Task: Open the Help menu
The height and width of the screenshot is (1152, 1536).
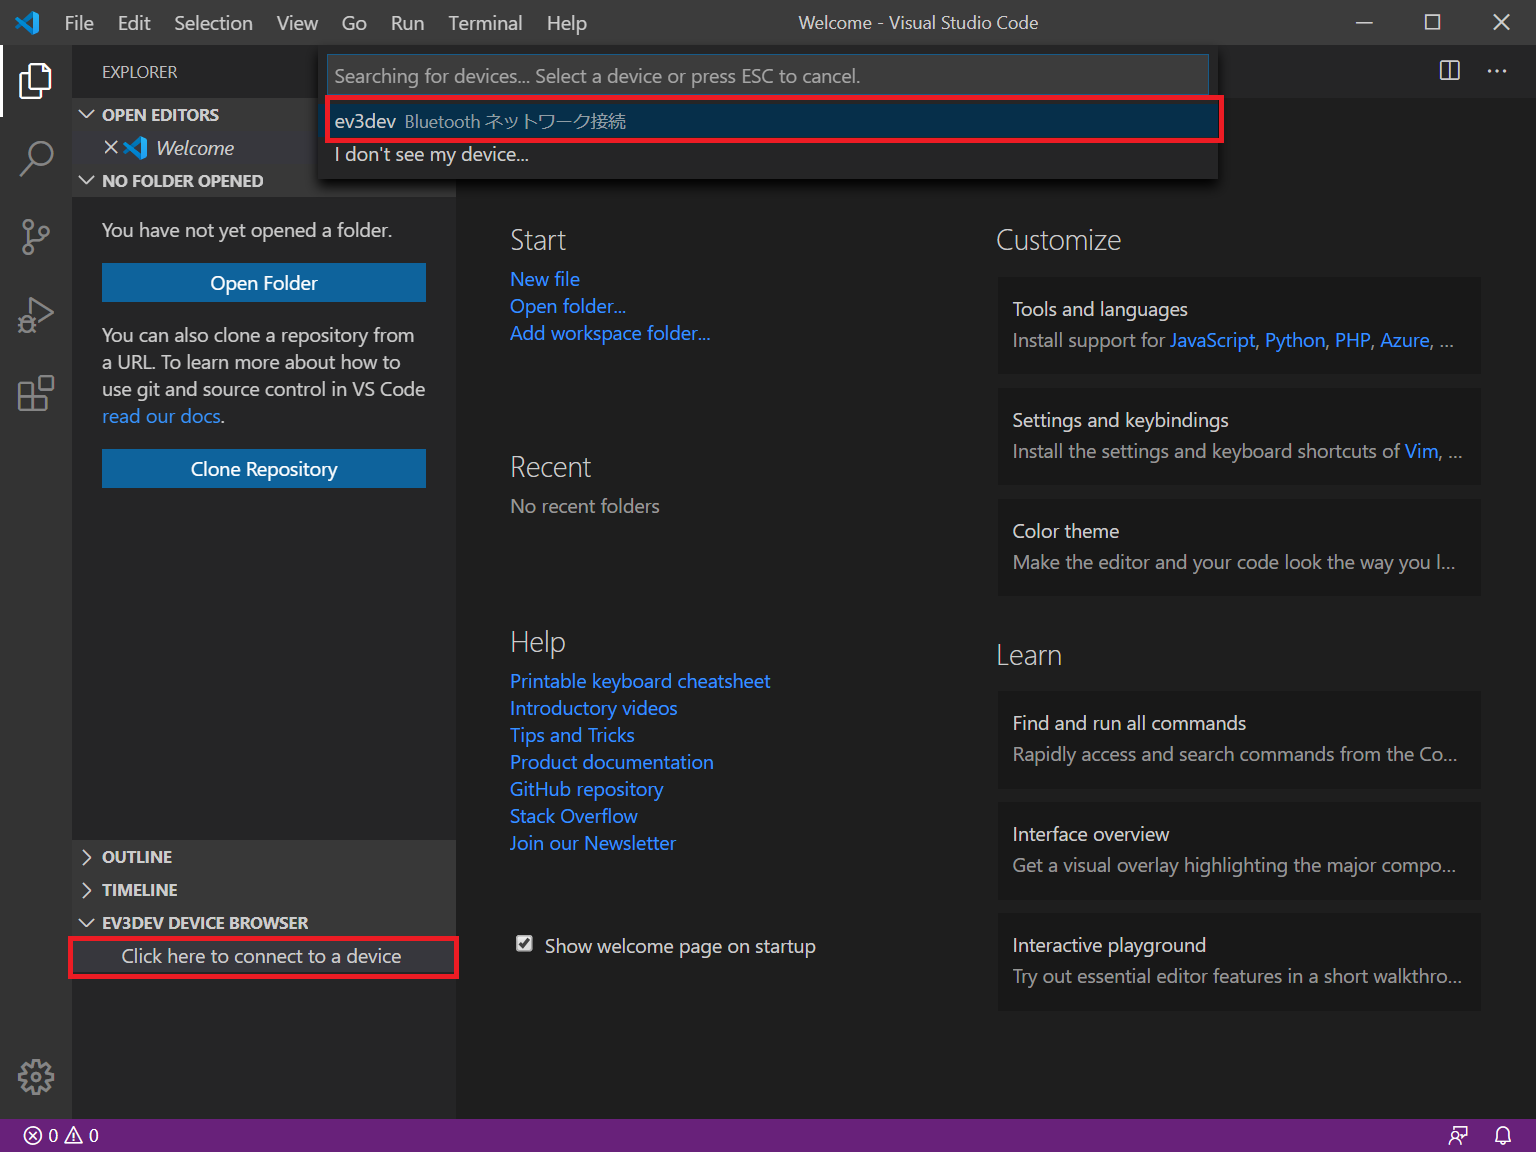Action: click(566, 22)
